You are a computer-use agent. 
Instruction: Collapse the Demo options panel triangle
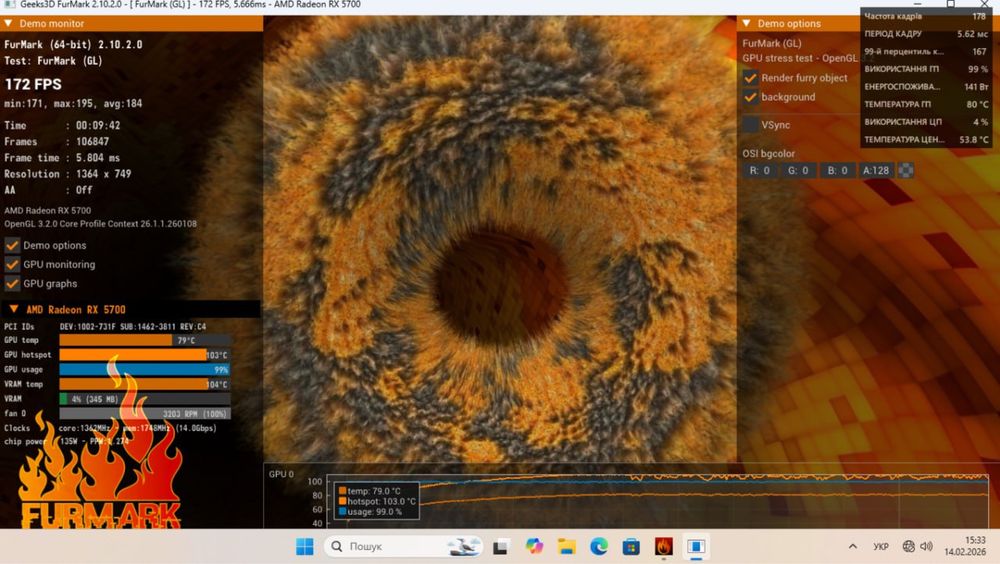tap(746, 24)
